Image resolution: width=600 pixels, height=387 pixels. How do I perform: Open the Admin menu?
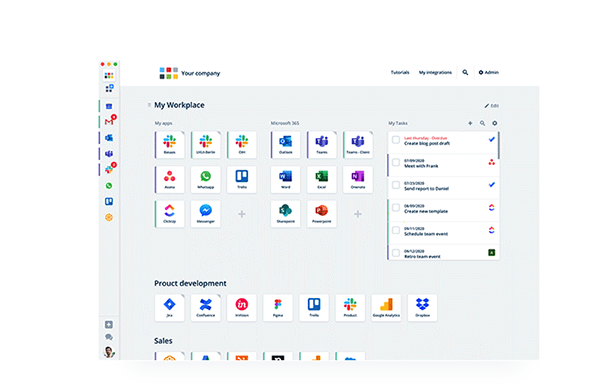click(x=489, y=72)
